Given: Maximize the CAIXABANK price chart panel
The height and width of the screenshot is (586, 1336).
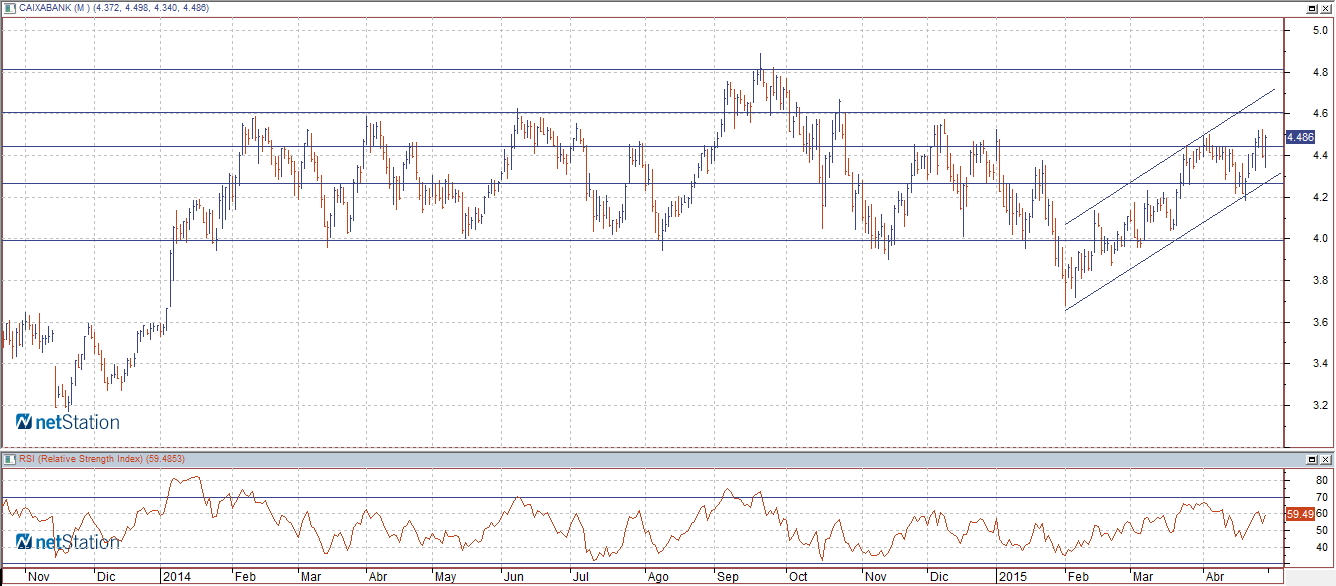Looking at the screenshot, I should point(1311,8).
